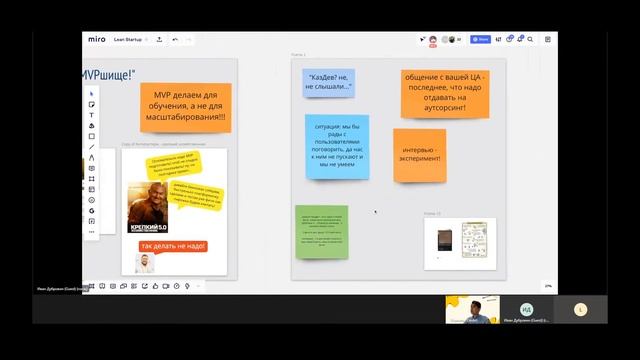The image size is (640, 360).
Task: Click the blue link icon in top bar
Action: click(x=509, y=39)
